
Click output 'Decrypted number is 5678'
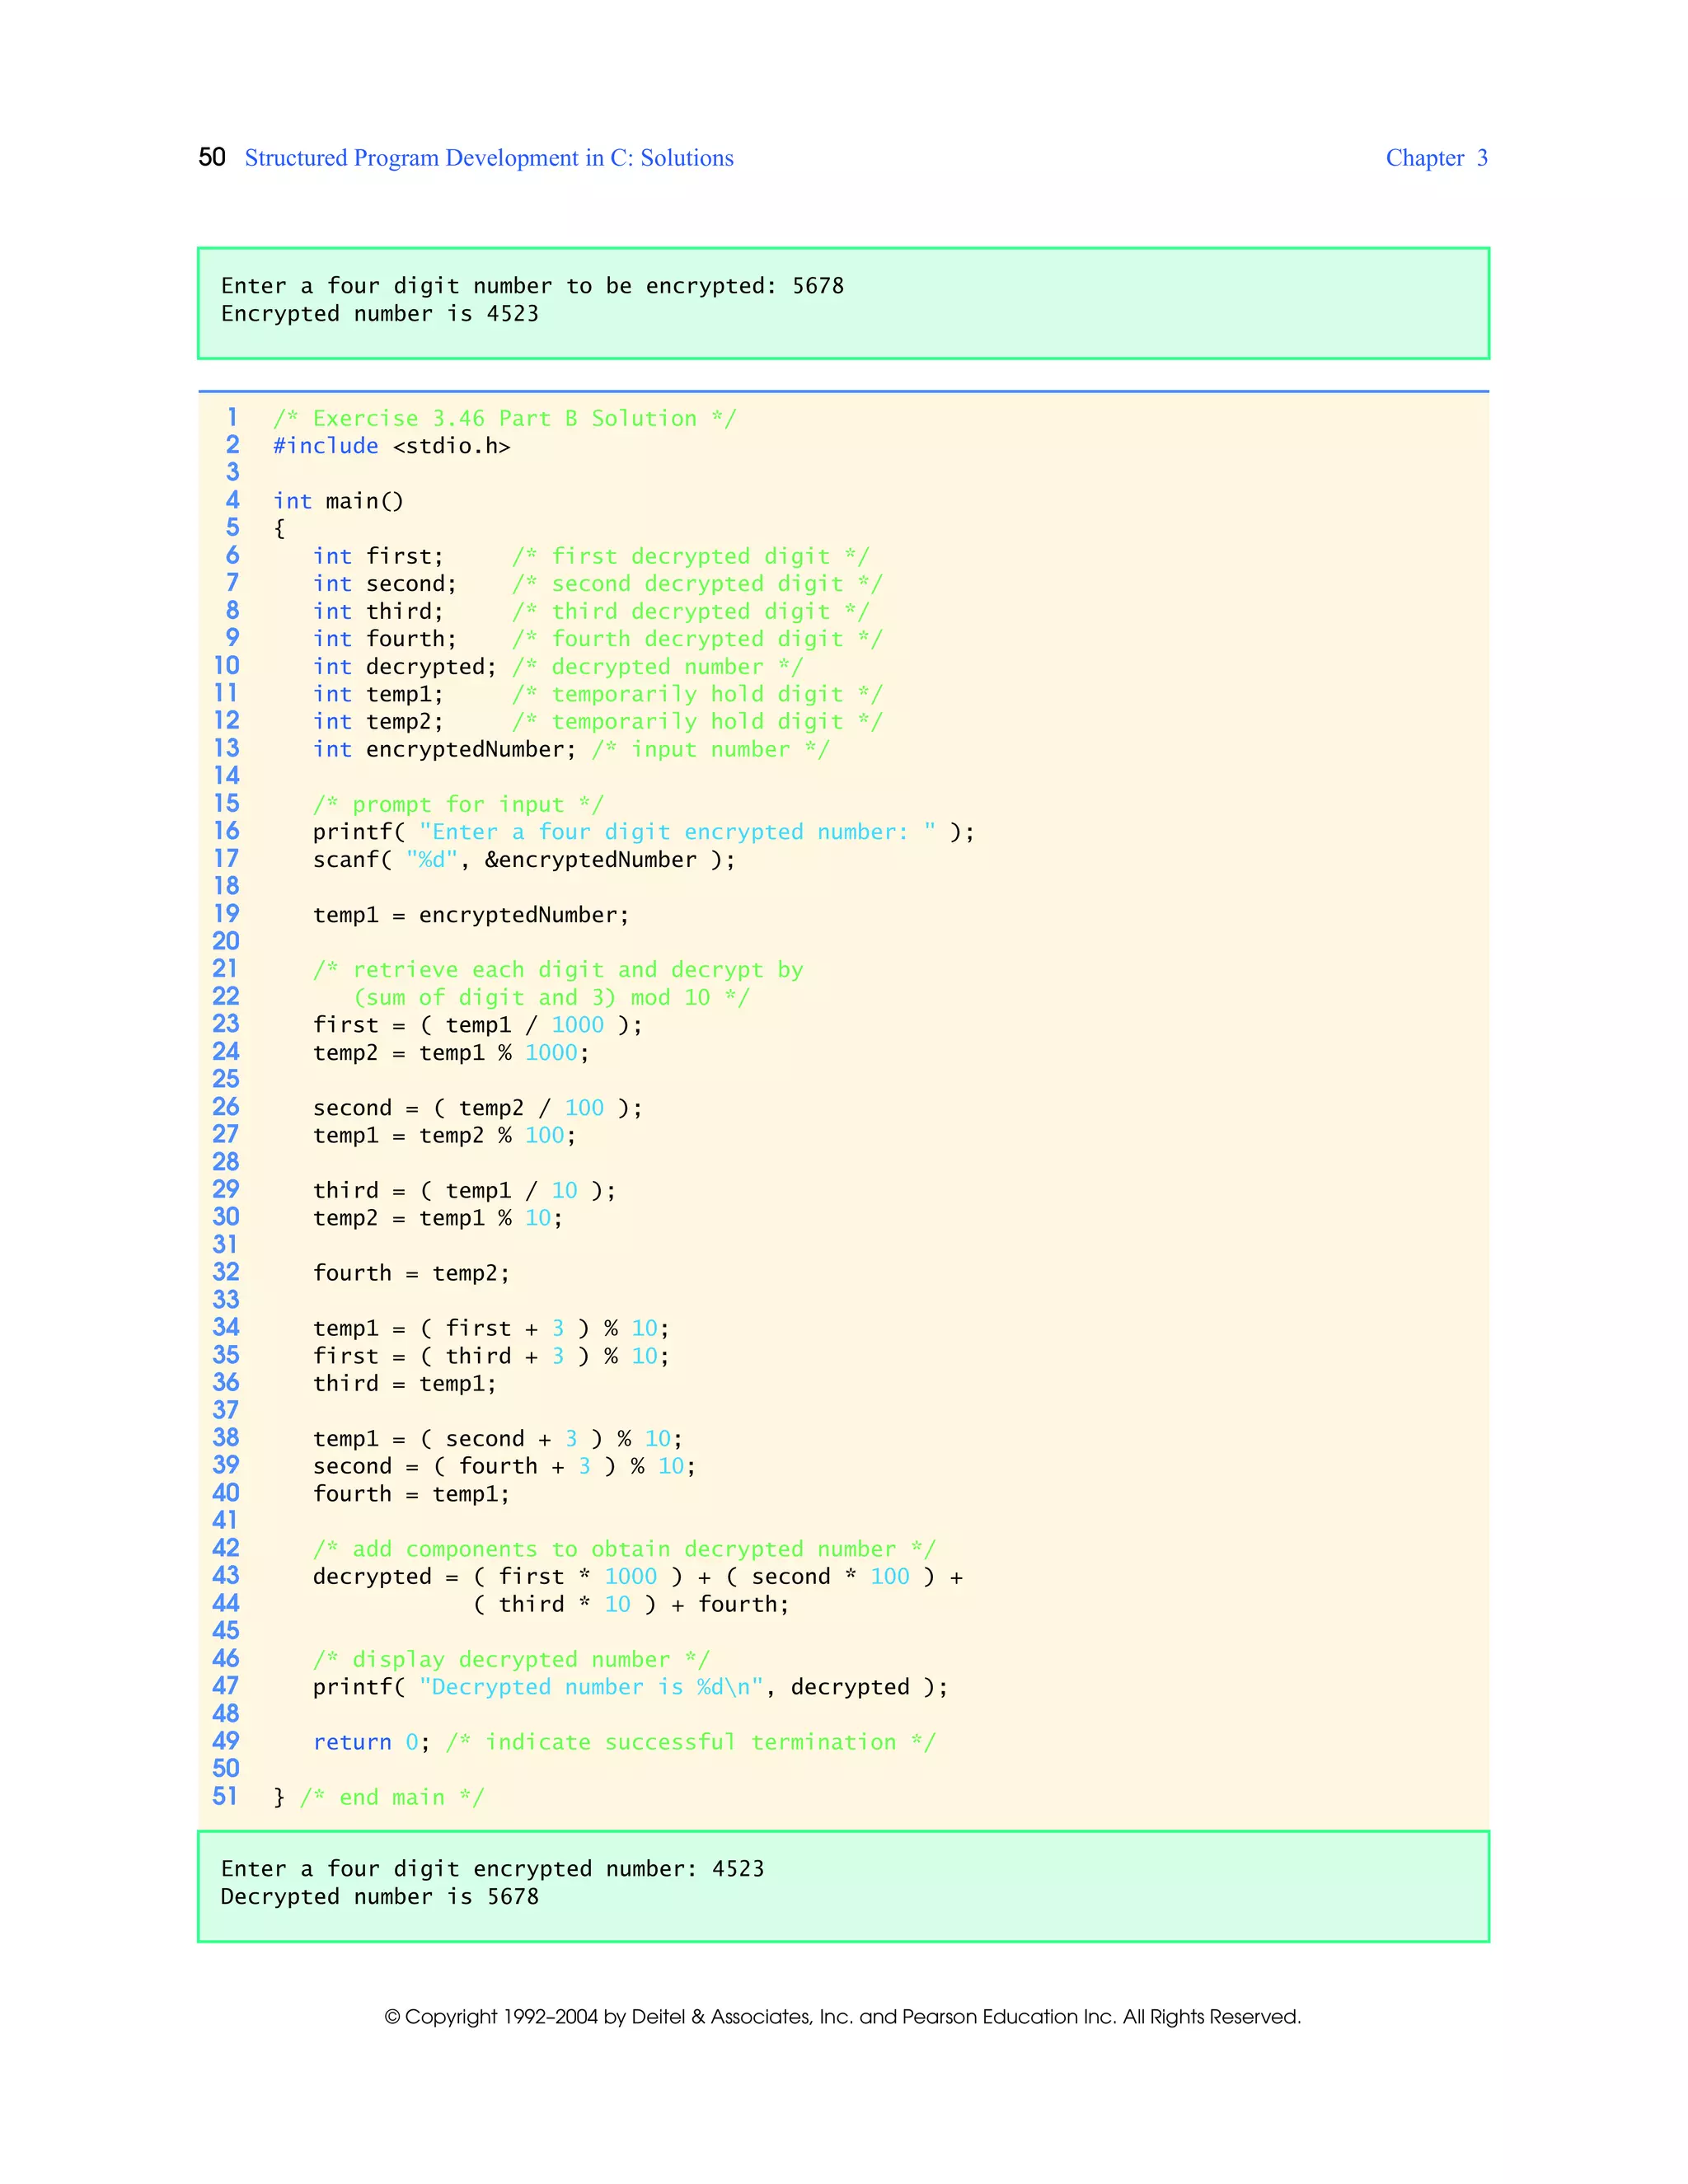(x=380, y=1897)
